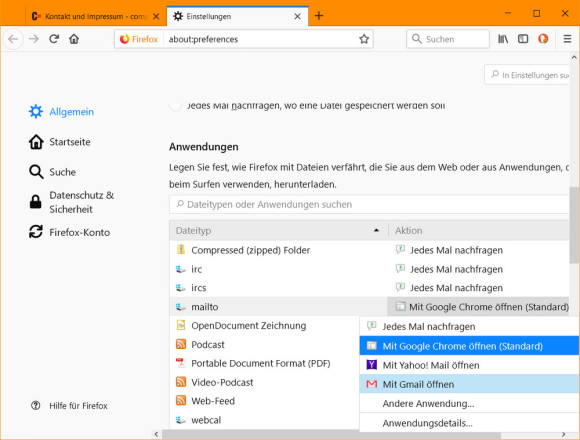Click the PDF file type icon

click(181, 363)
